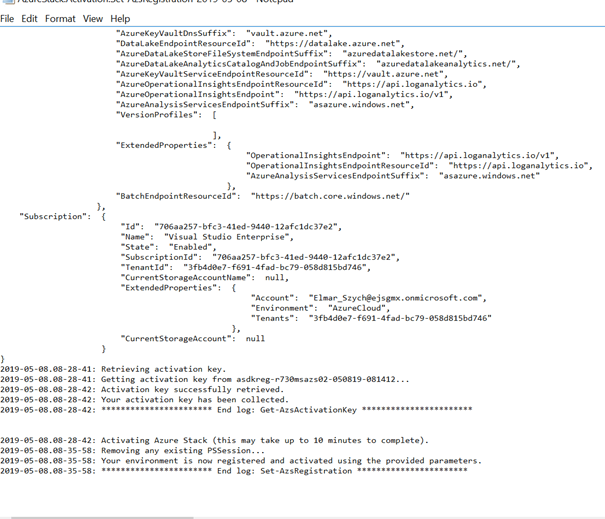Click "Removing any existing PSSession..." line
Screen dimensions: 605x519
click(132, 451)
